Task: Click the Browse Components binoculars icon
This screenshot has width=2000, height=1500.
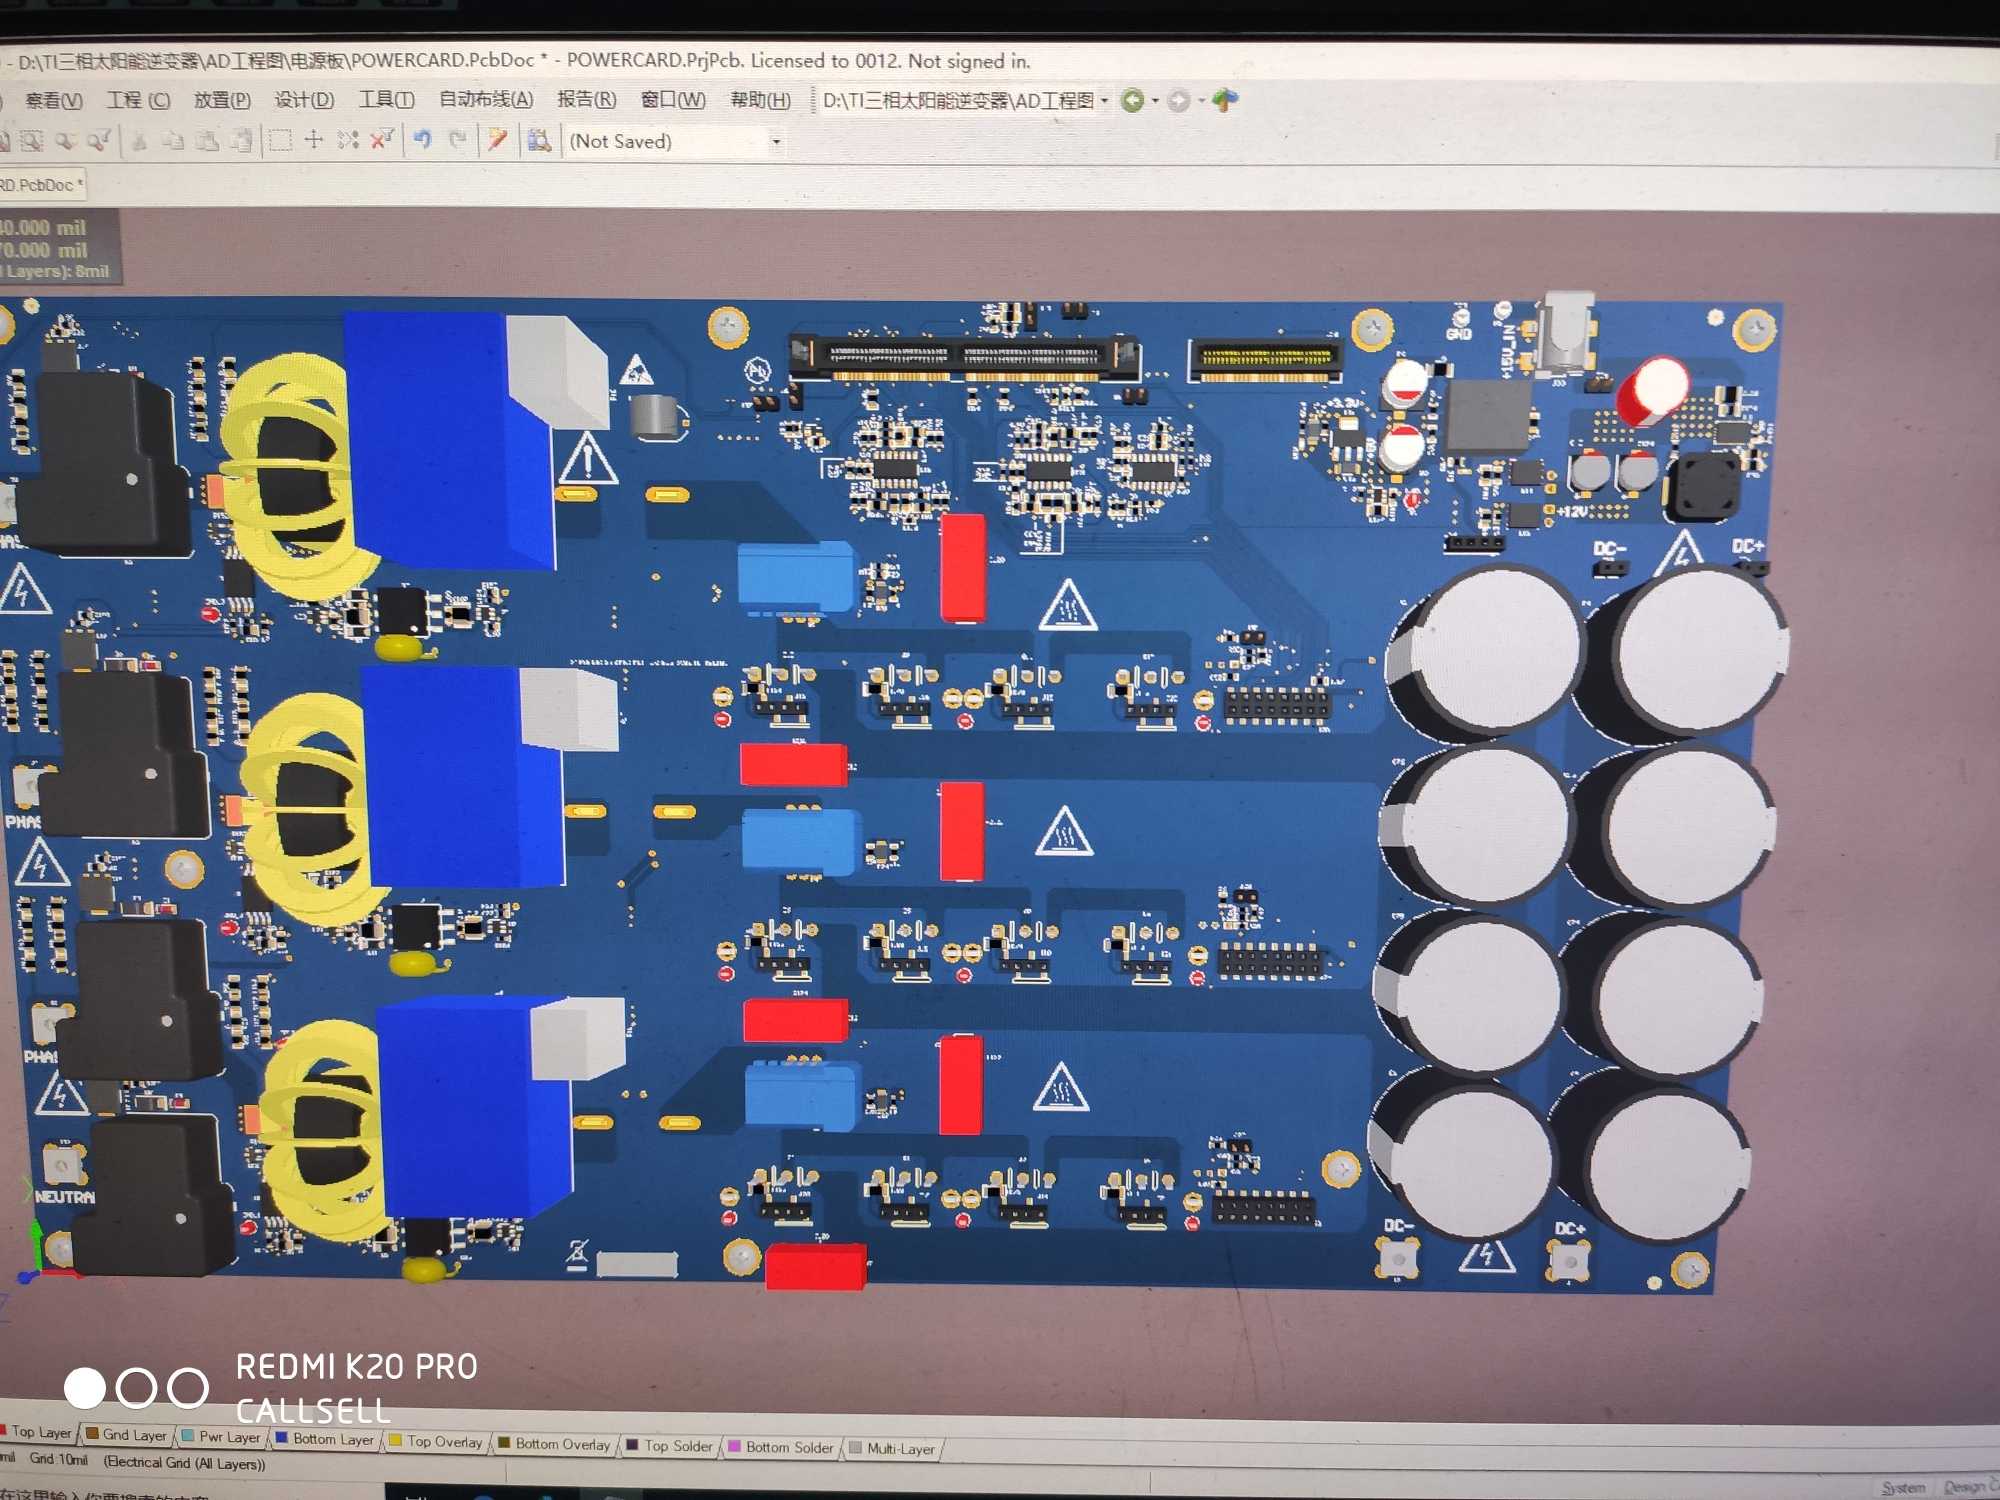Action: click(539, 140)
